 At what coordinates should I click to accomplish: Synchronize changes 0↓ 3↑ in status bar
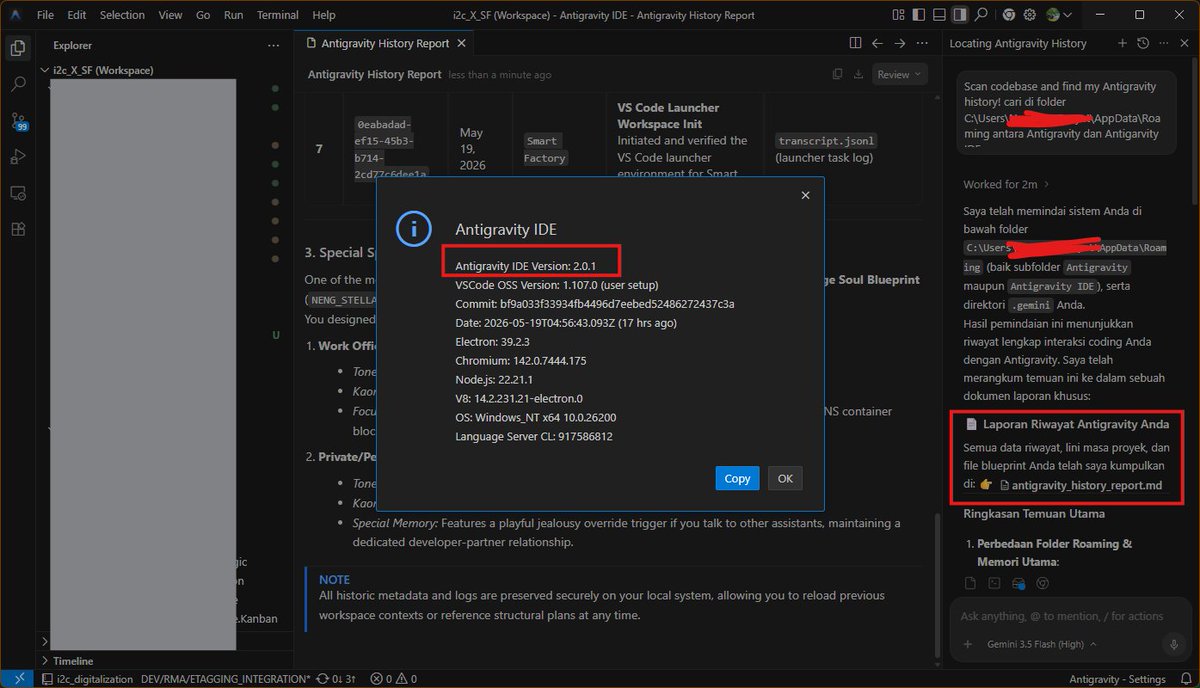click(336, 679)
